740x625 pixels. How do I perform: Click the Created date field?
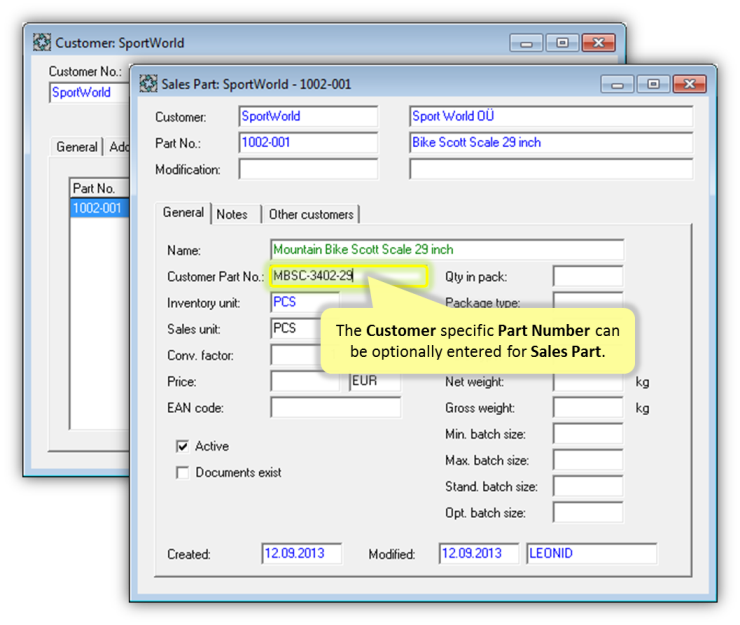point(302,553)
